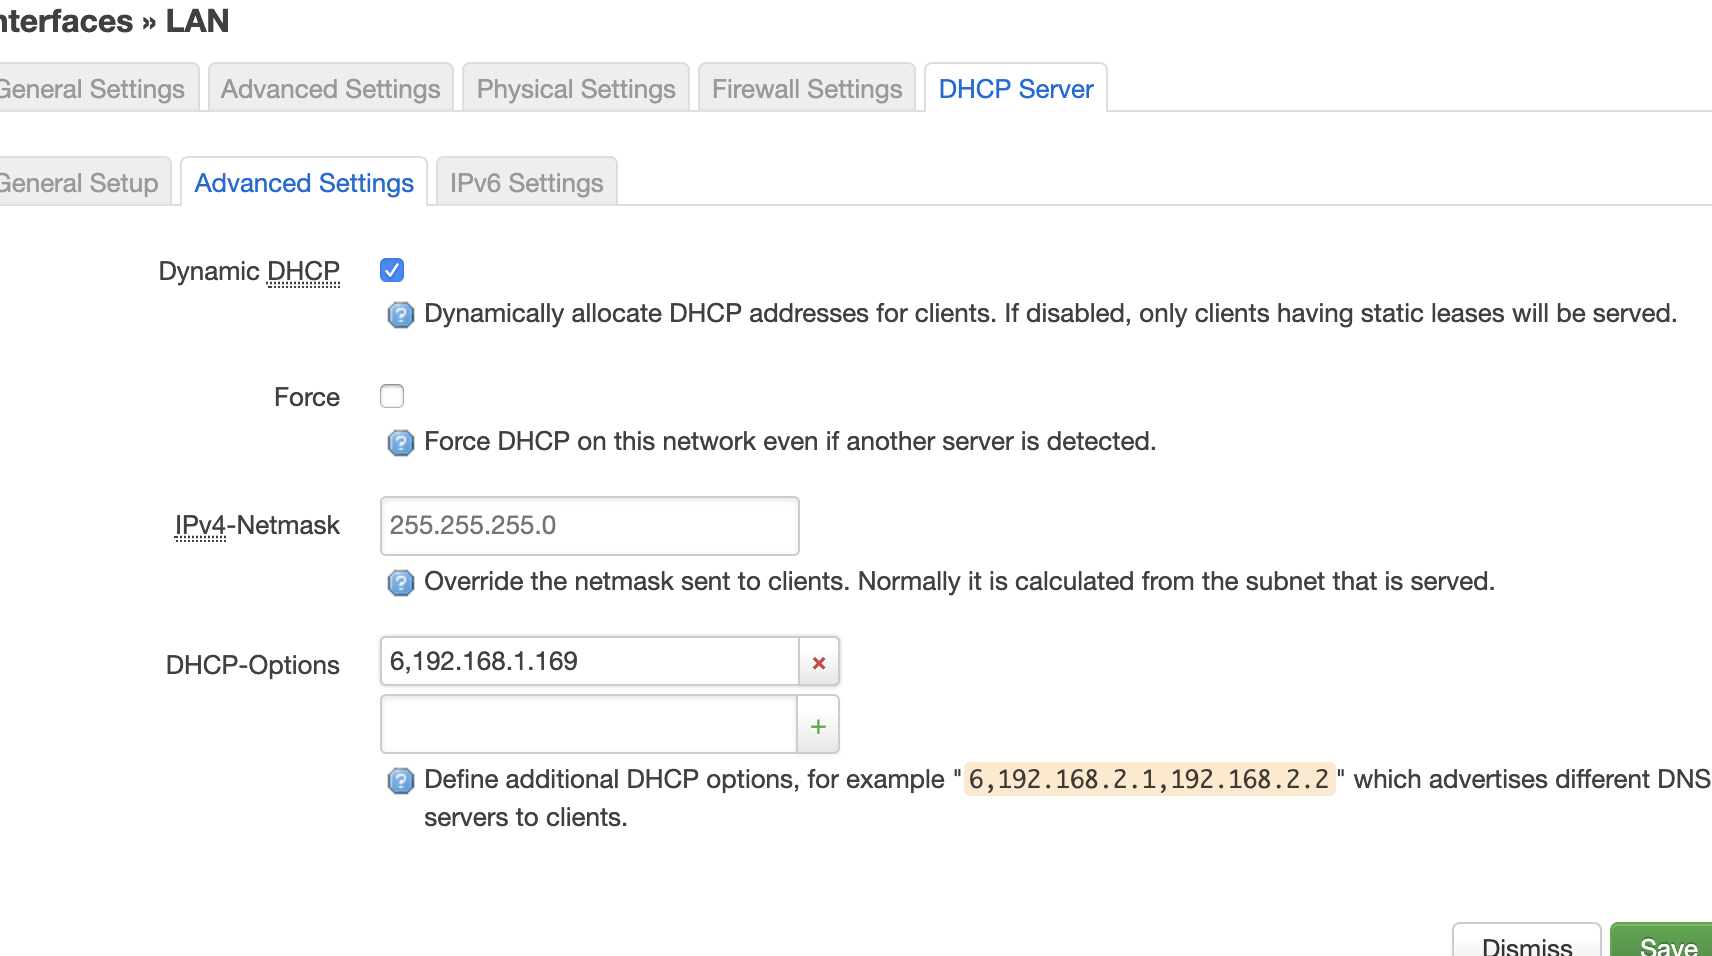This screenshot has width=1712, height=956.
Task: Click the example code 6,192.168.2.1,192.168.2.2
Action: pyautogui.click(x=1149, y=779)
